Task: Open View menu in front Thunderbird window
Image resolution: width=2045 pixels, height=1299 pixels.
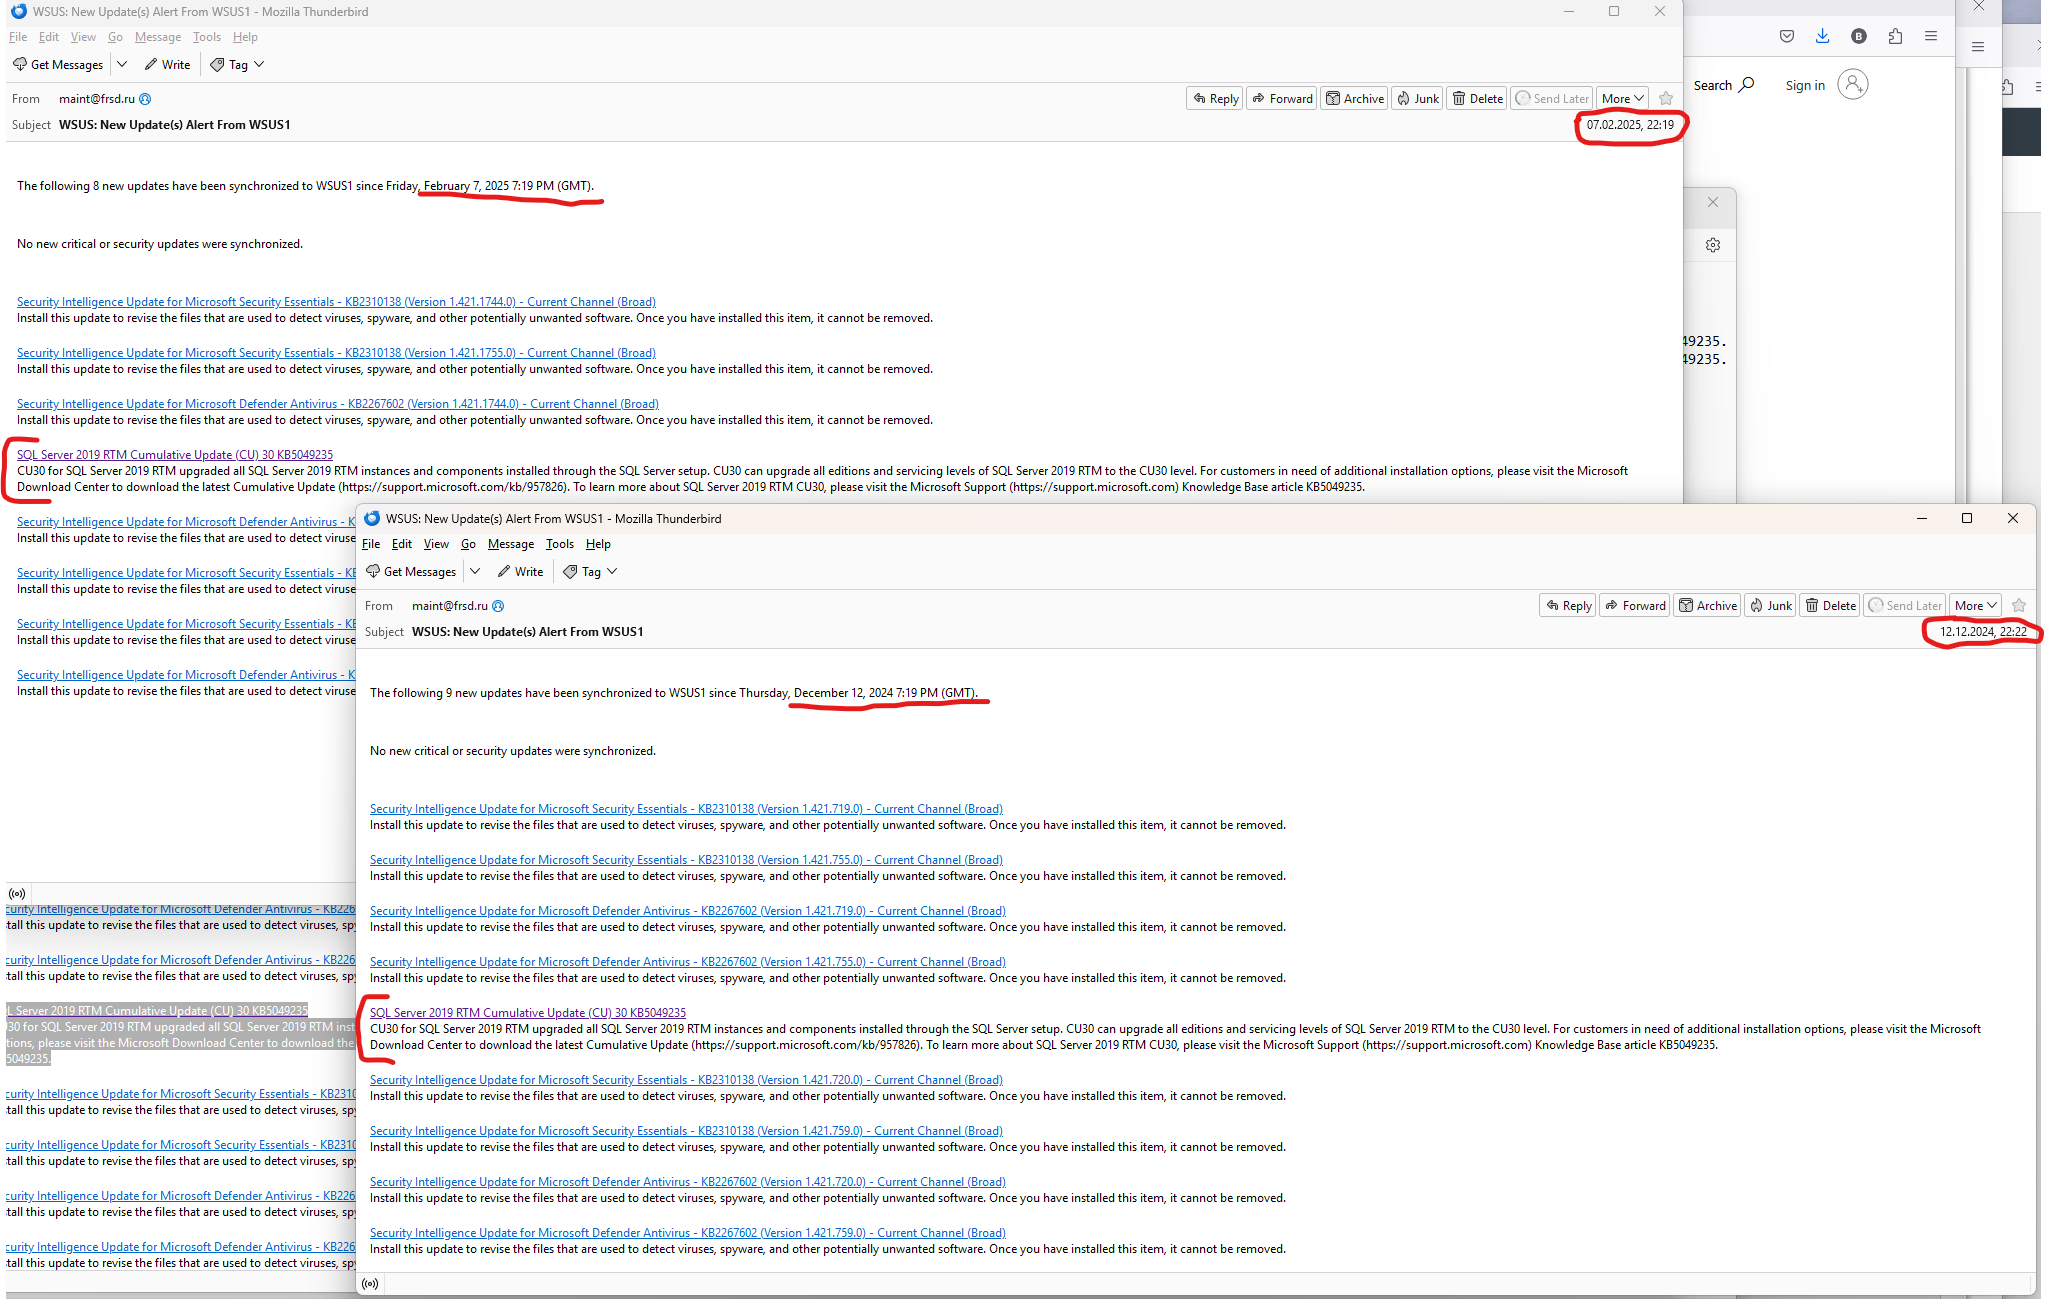Action: [x=436, y=544]
